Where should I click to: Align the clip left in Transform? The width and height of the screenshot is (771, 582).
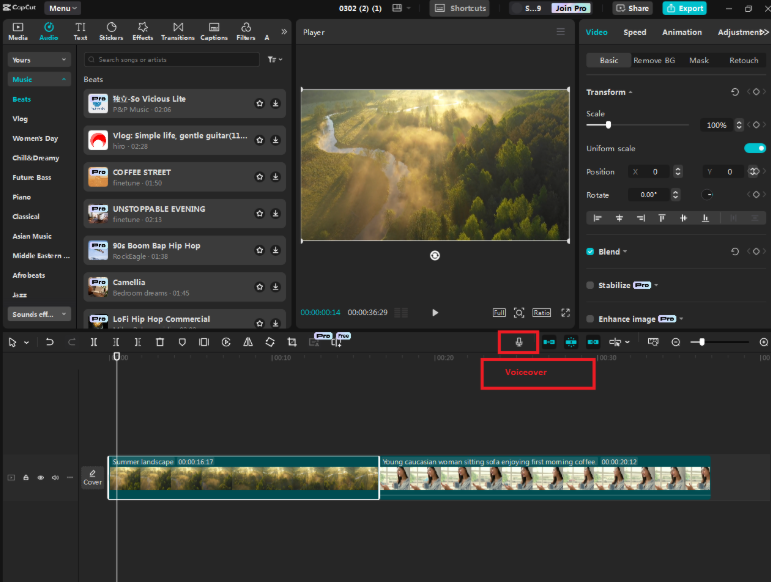(x=597, y=218)
